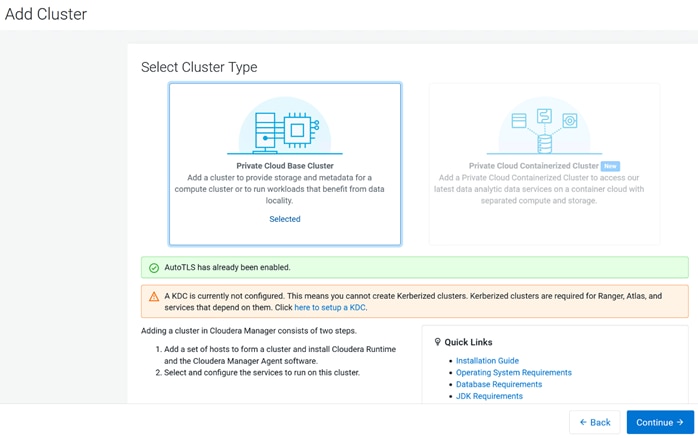The width and height of the screenshot is (698, 438).
Task: Click 'Adding a cluster in Cloudera Manager' sentence
Action: pos(249,331)
